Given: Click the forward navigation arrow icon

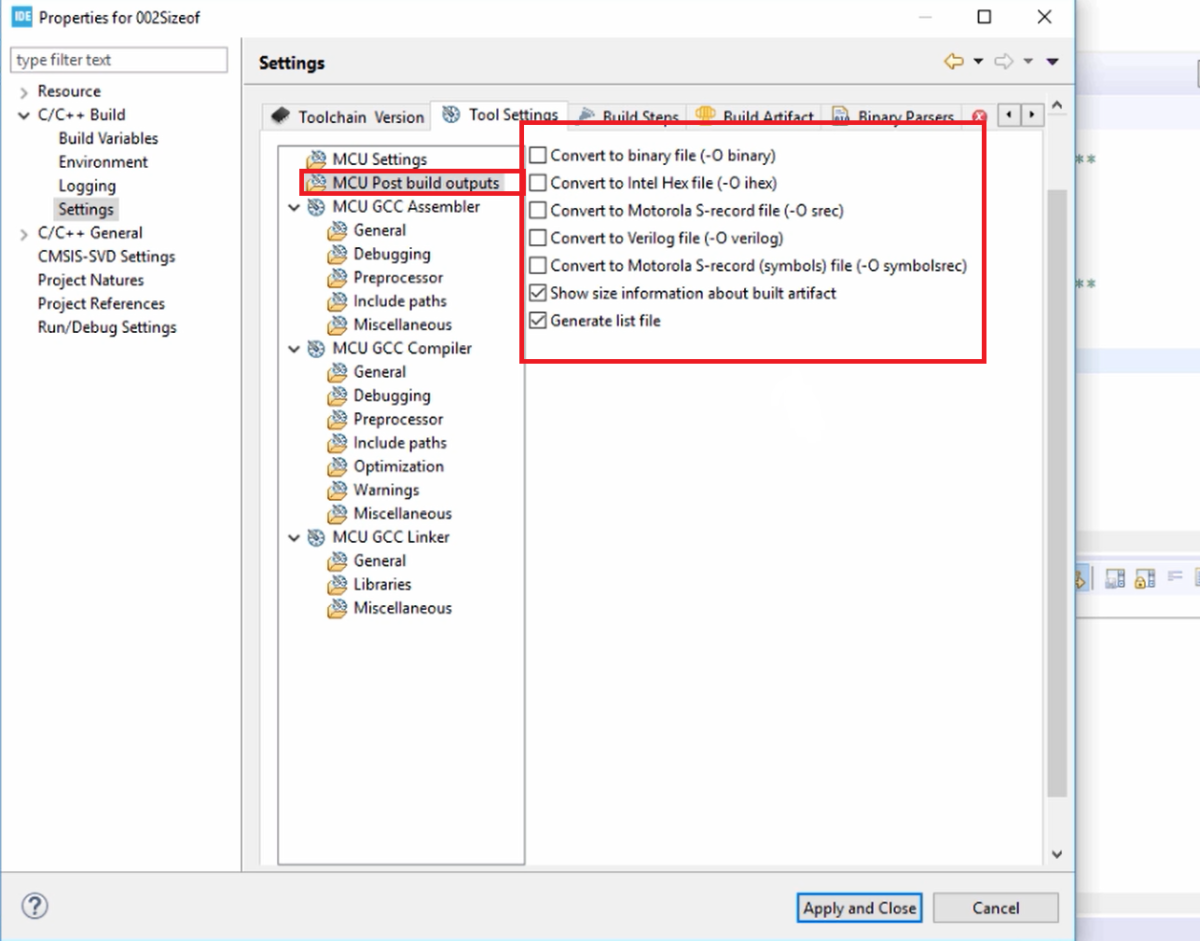Looking at the screenshot, I should 1004,62.
